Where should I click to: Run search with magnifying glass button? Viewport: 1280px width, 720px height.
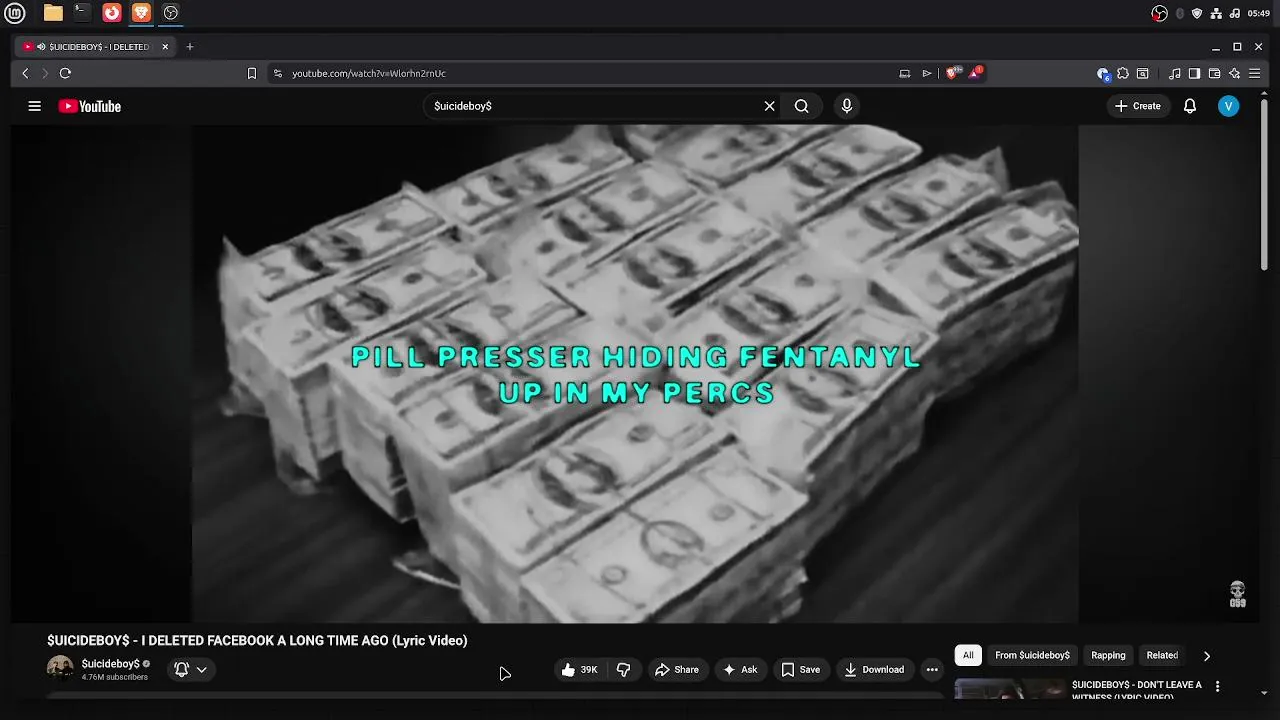coord(801,106)
